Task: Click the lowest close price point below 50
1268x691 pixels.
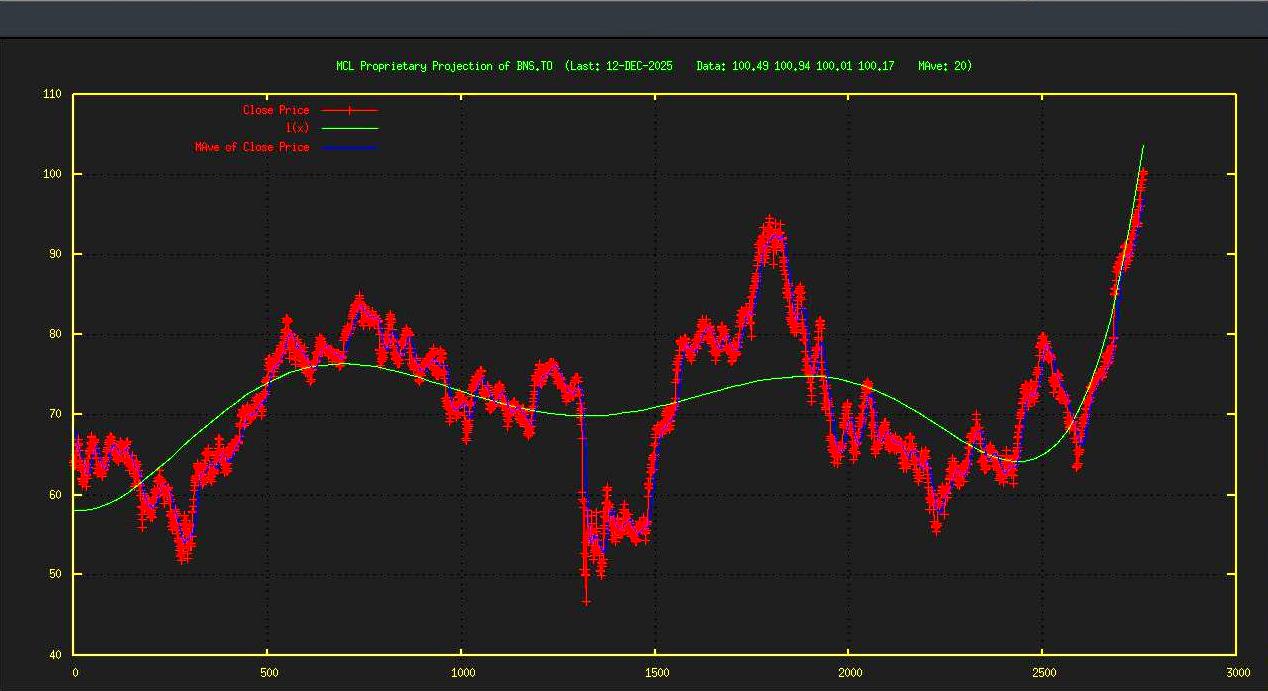Action: point(586,601)
